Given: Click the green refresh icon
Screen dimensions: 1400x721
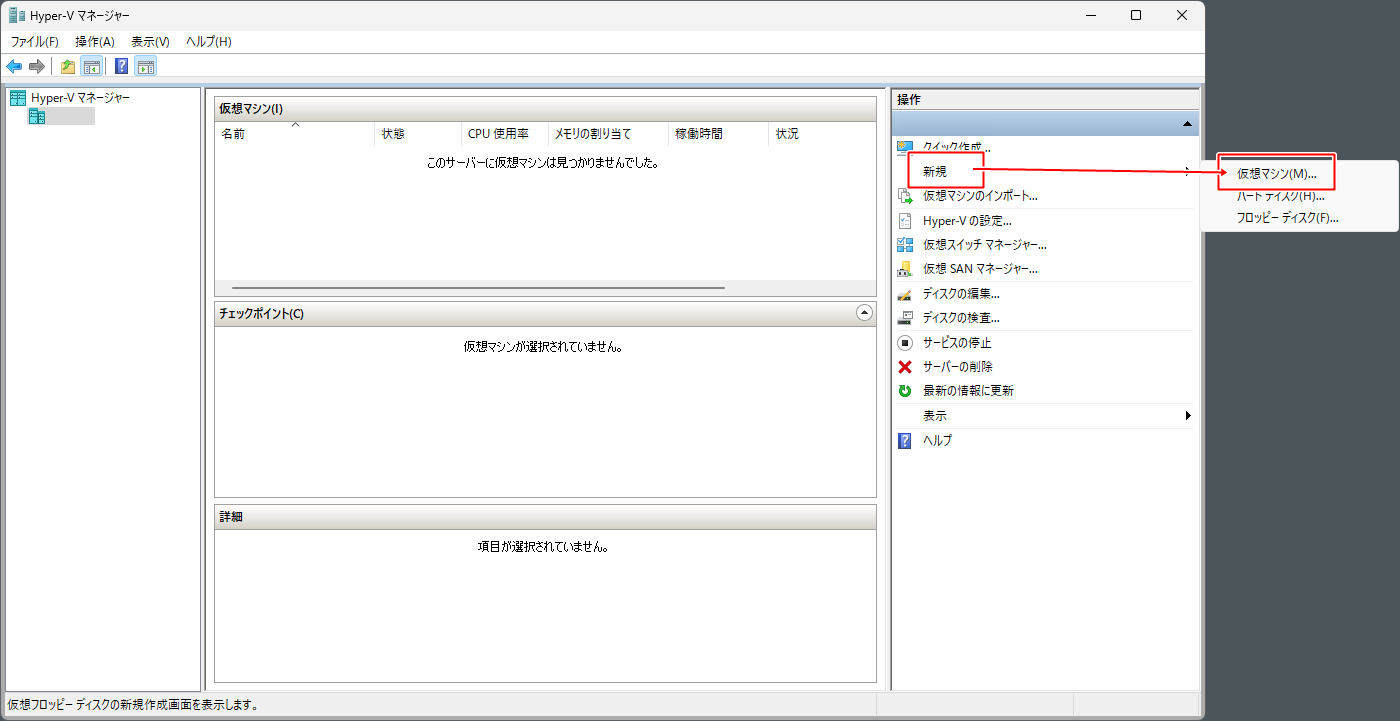Looking at the screenshot, I should point(905,391).
